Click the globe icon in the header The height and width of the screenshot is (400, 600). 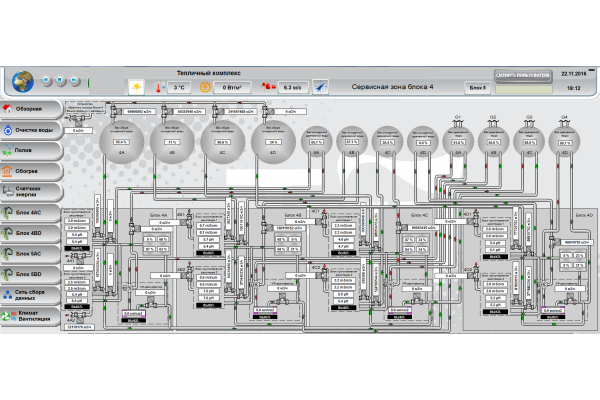pyautogui.click(x=22, y=82)
